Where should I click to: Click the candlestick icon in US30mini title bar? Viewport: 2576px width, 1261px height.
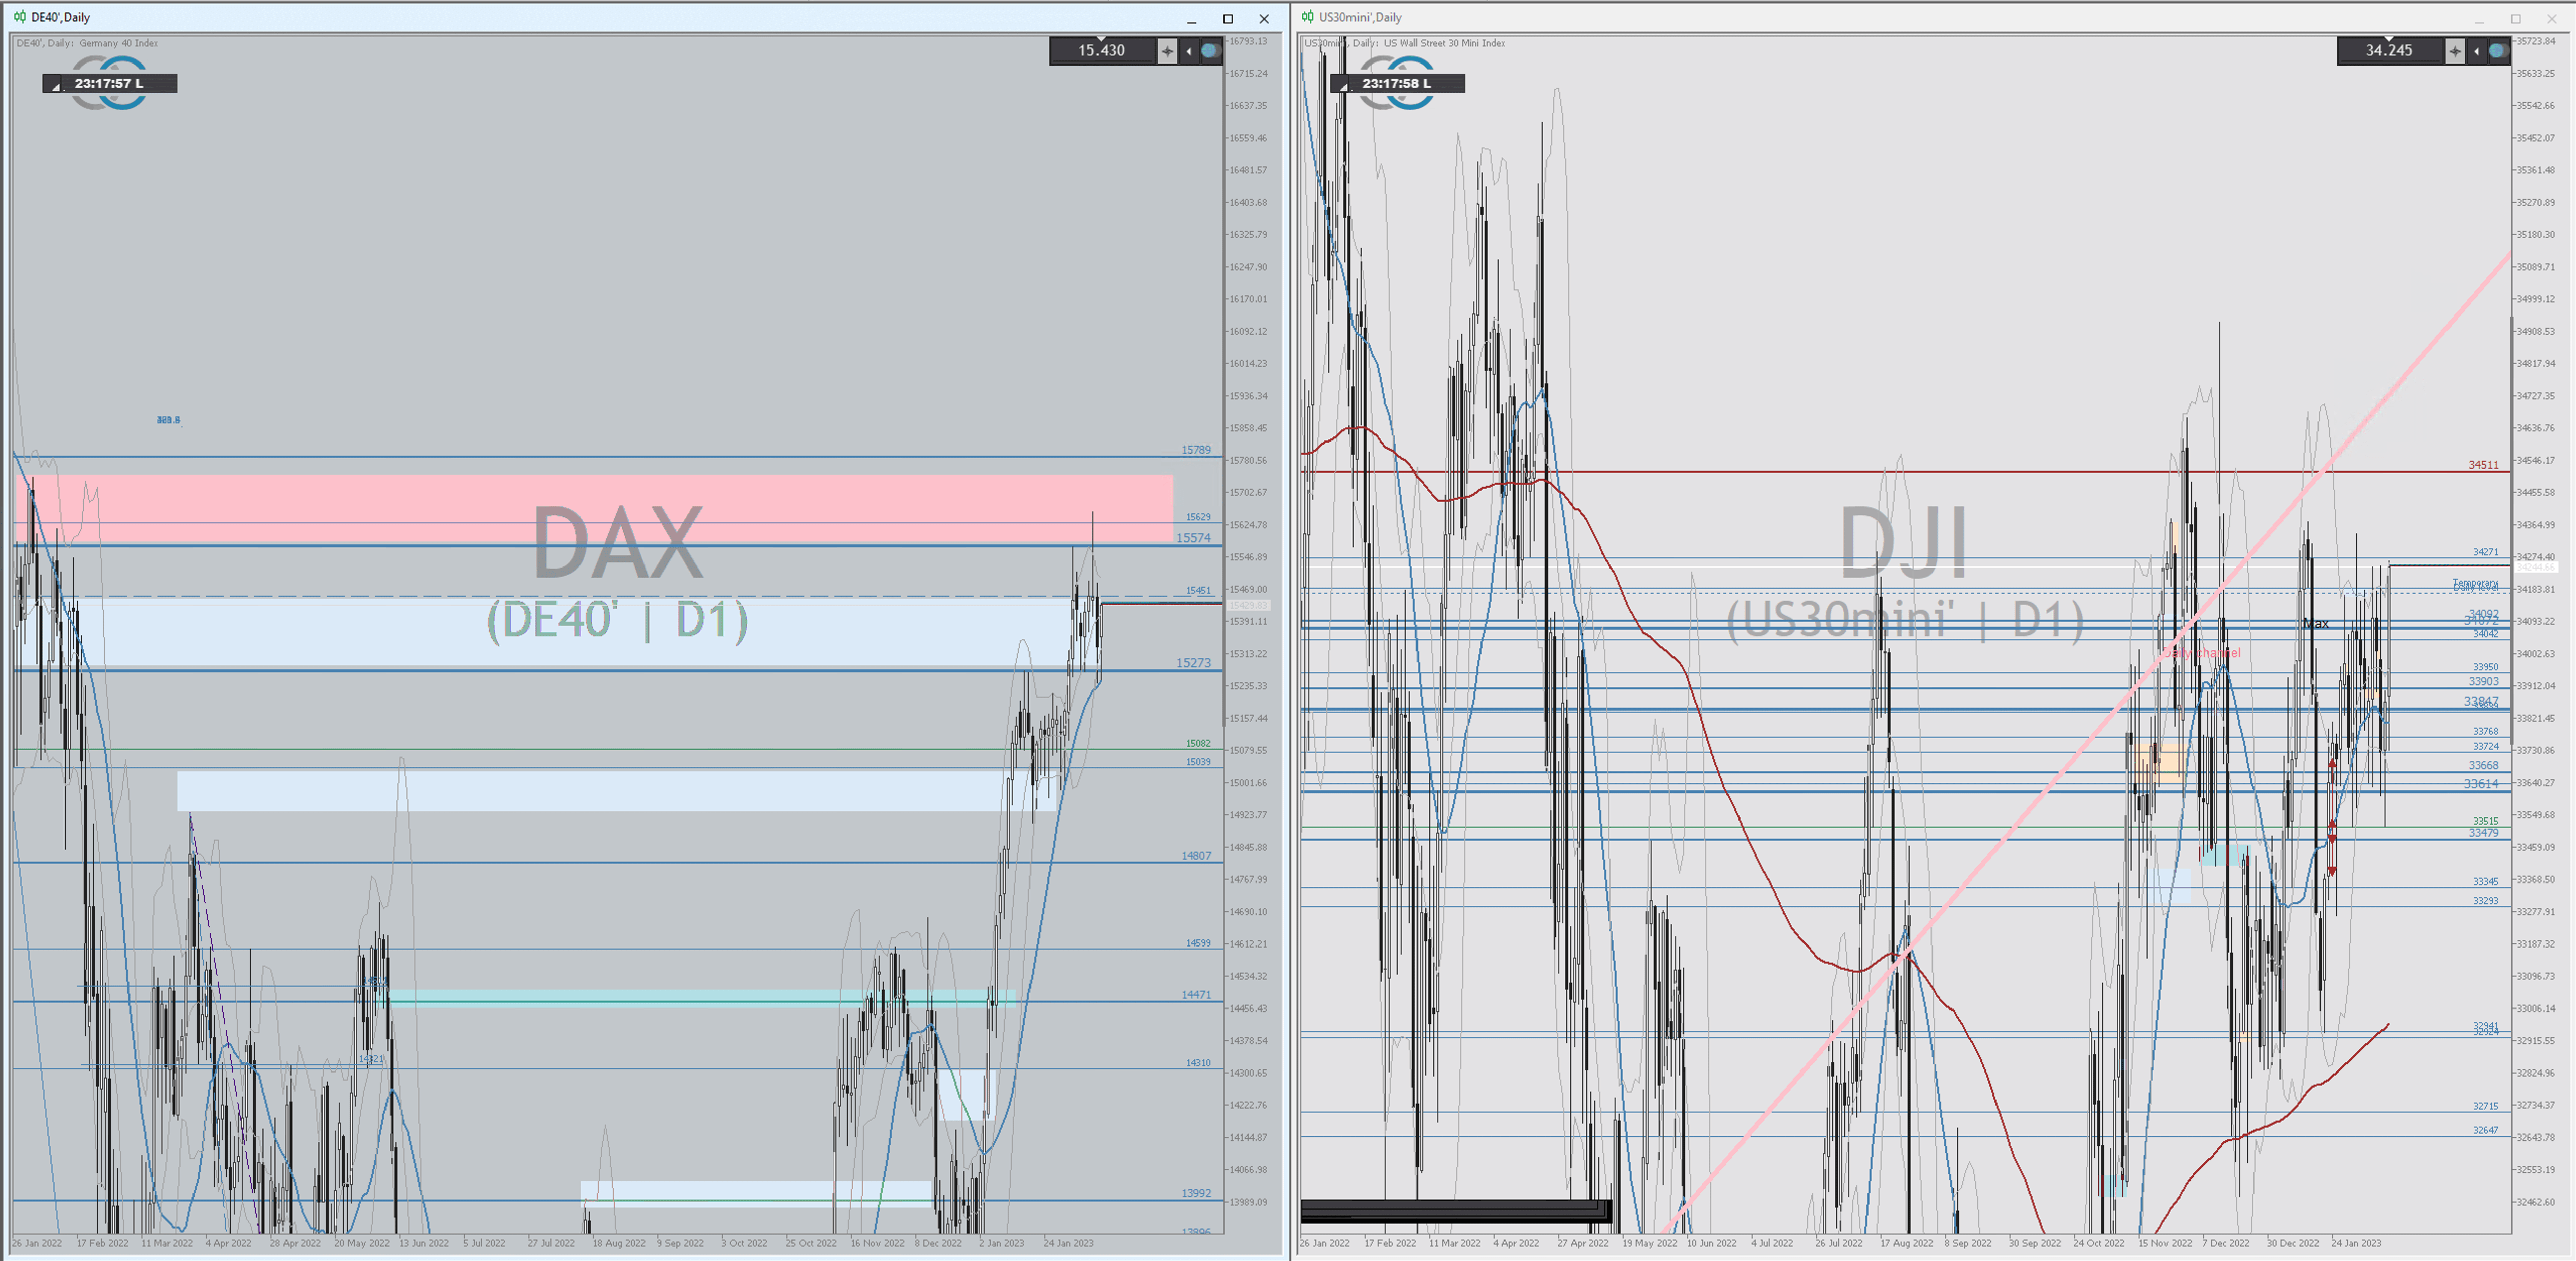coord(1308,17)
